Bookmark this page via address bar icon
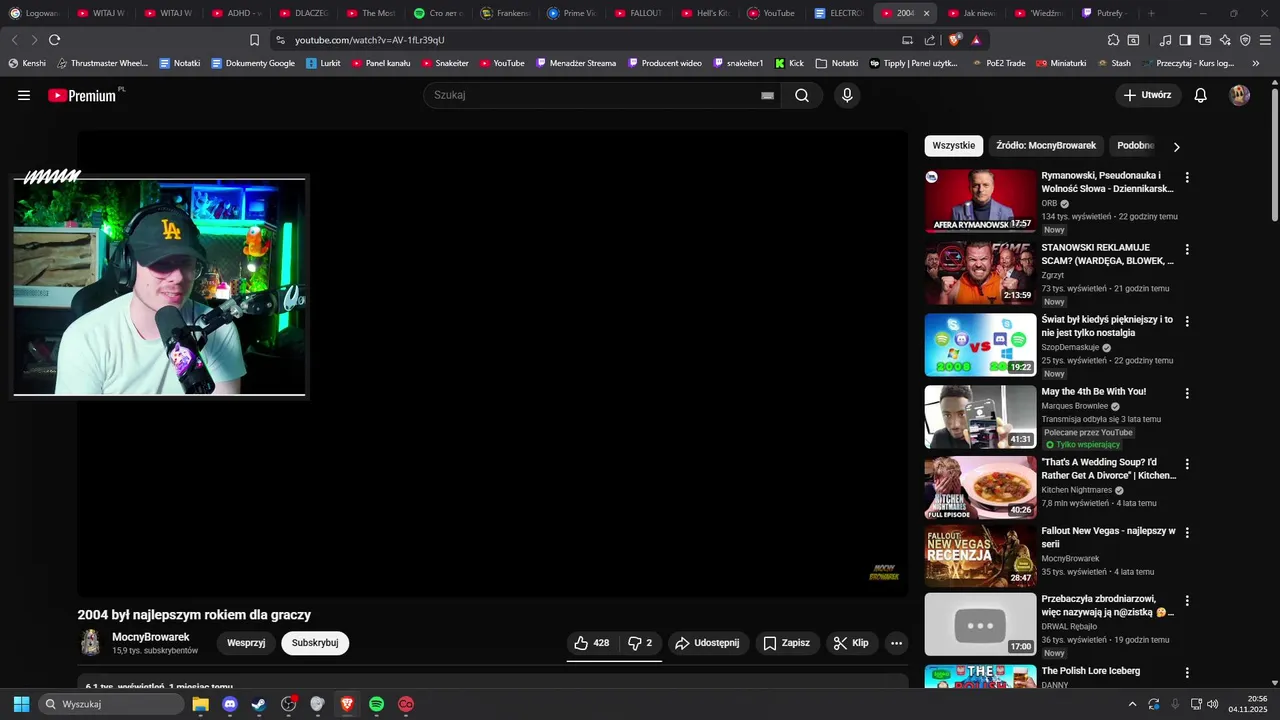Image resolution: width=1280 pixels, height=720 pixels. pos(254,40)
